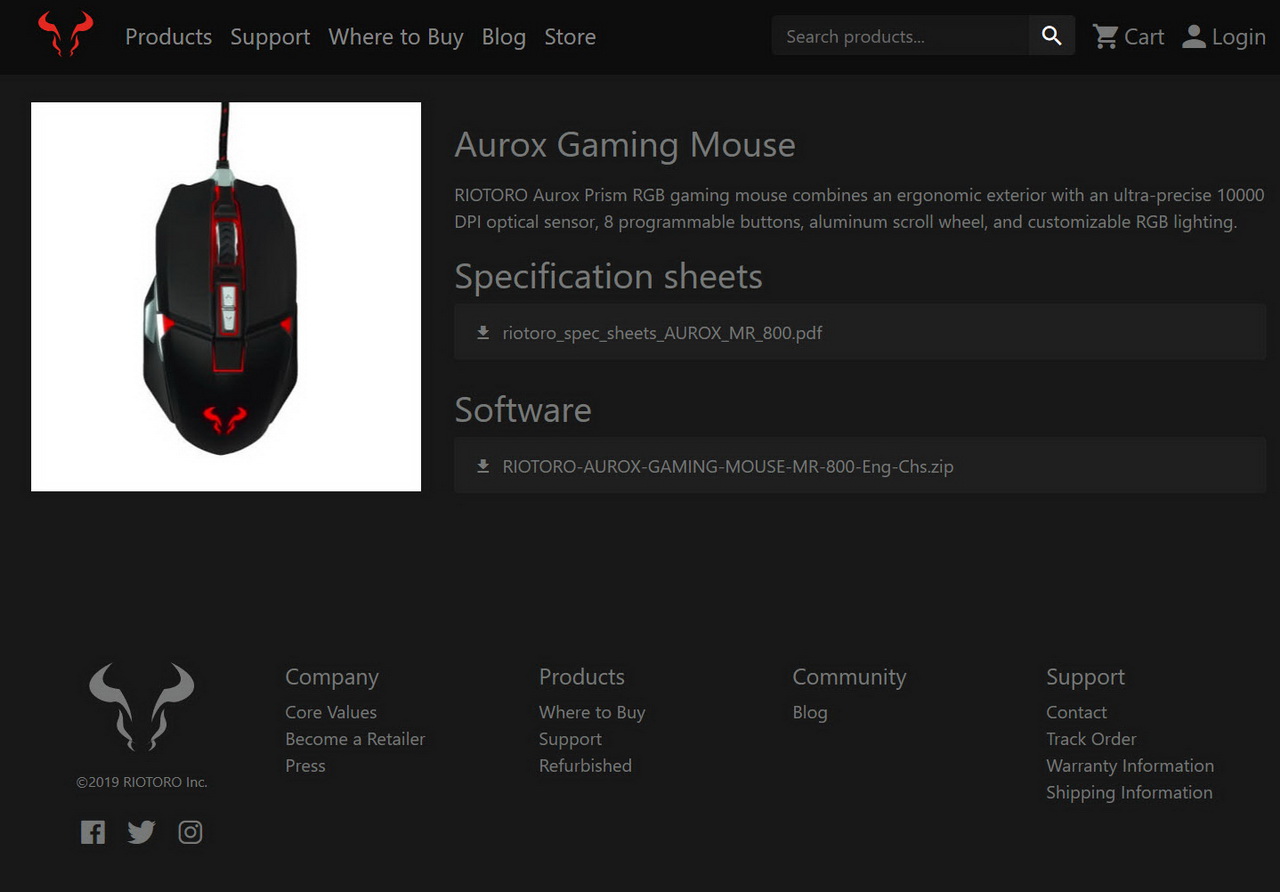Open Press footer link
1280x892 pixels.
pos(305,766)
